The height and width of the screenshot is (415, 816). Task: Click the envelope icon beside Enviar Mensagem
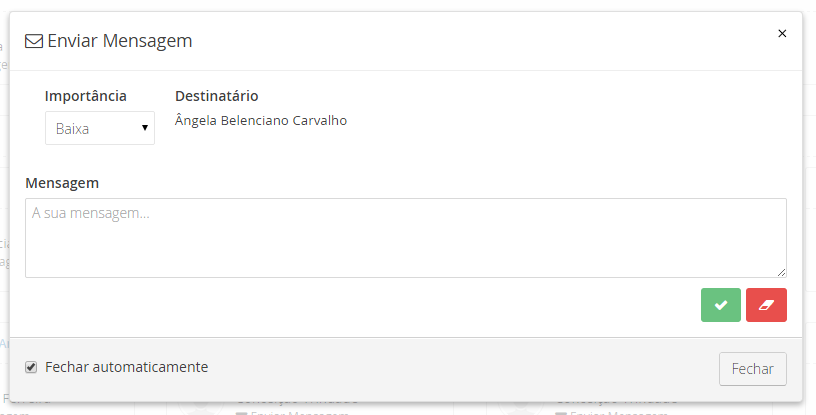click(34, 41)
